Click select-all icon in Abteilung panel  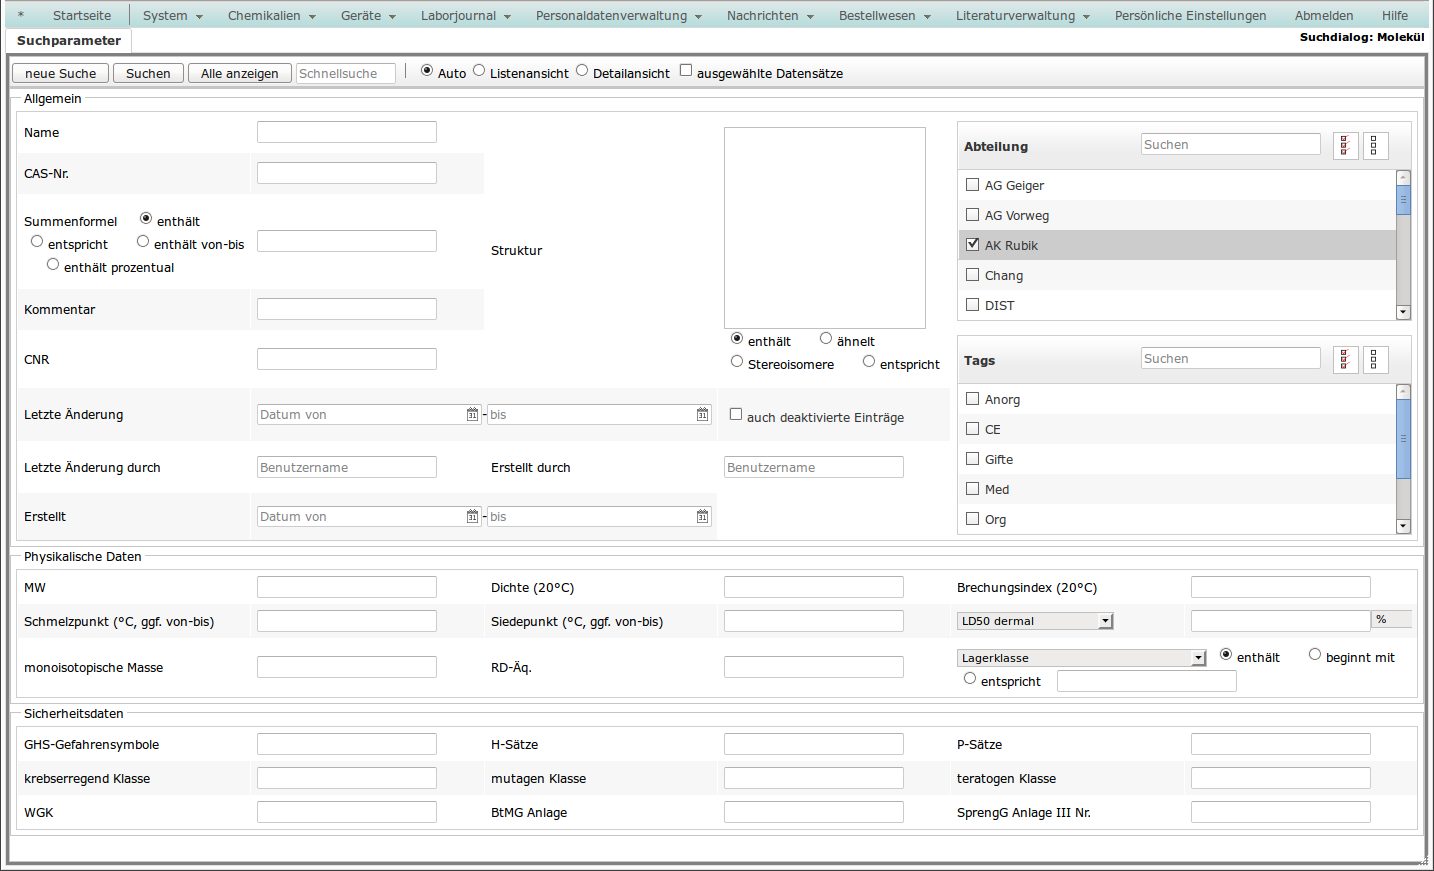(1345, 146)
